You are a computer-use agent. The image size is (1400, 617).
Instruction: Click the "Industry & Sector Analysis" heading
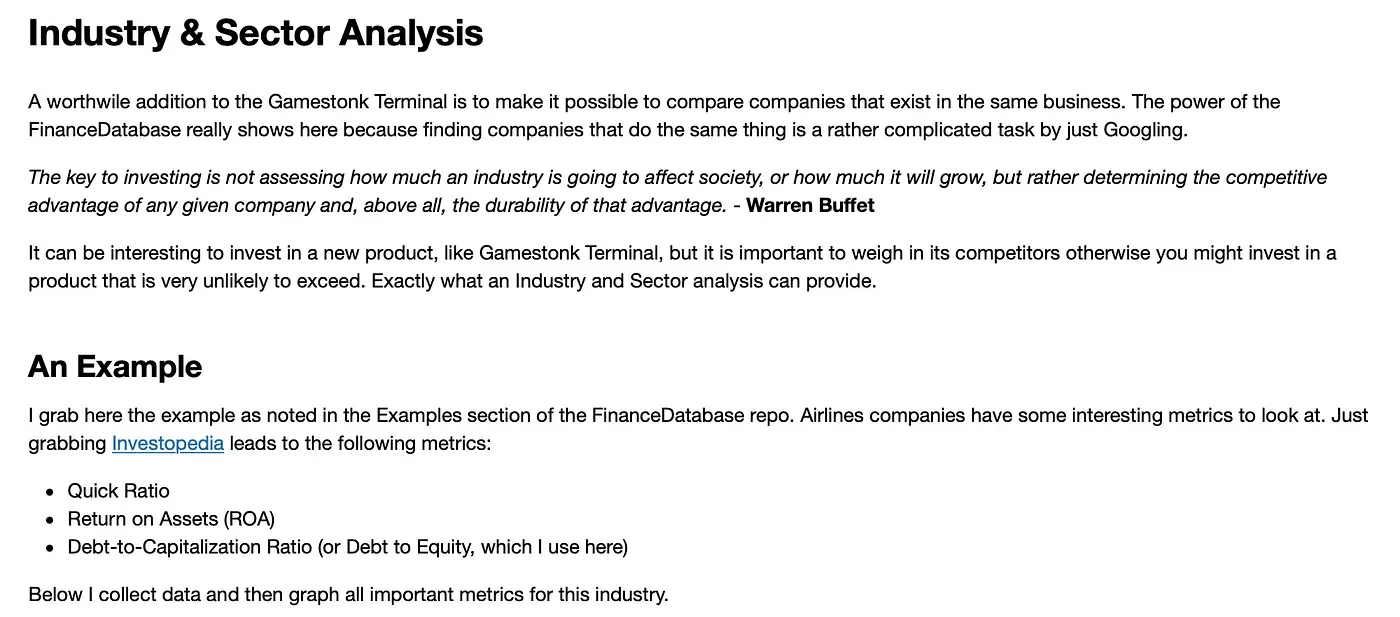pos(255,33)
